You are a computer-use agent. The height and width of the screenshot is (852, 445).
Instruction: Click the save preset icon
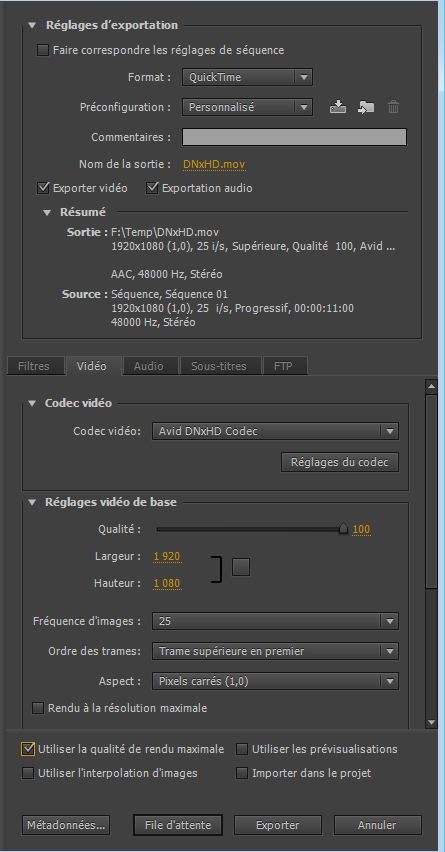click(338, 107)
